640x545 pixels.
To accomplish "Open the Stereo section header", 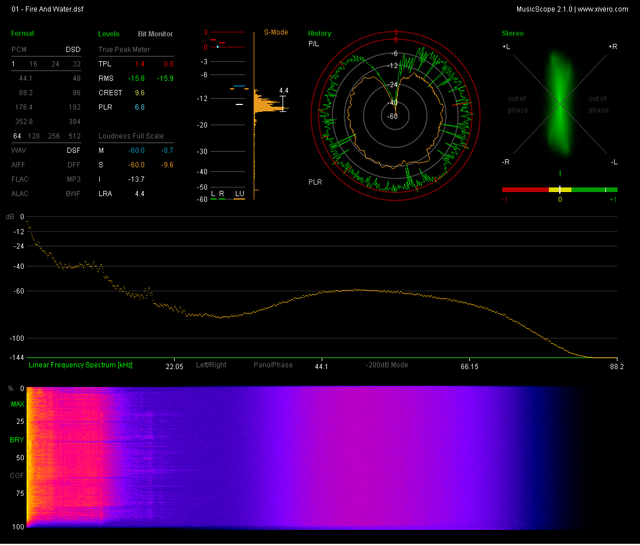I will (513, 33).
